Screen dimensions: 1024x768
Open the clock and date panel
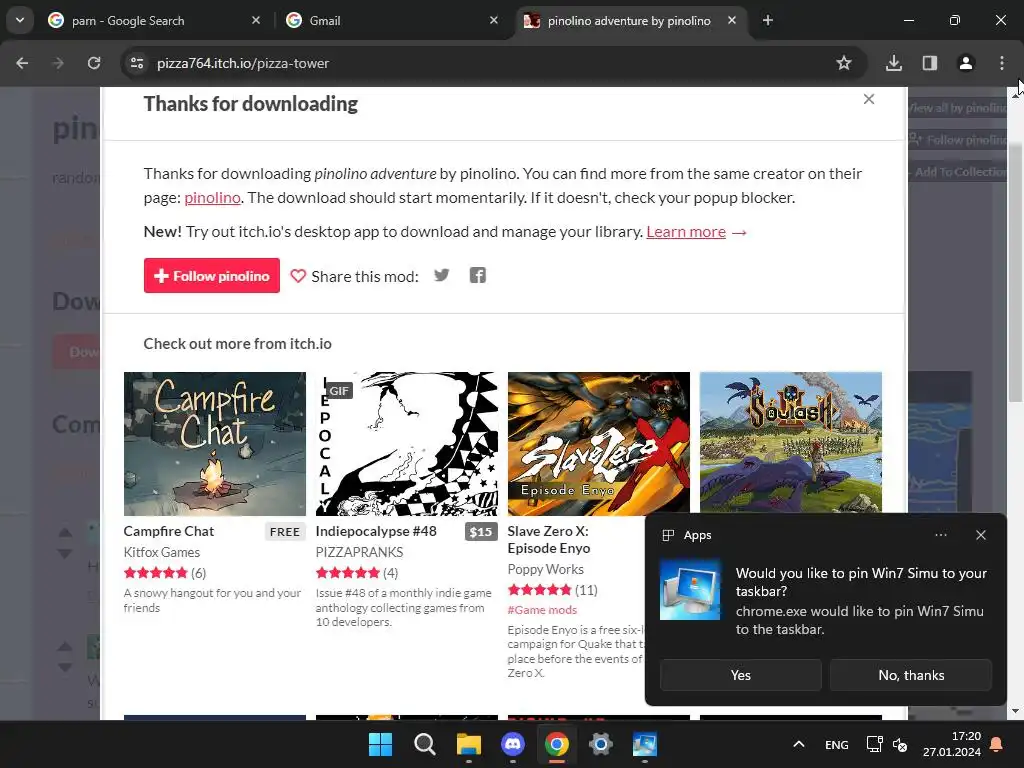coord(952,744)
